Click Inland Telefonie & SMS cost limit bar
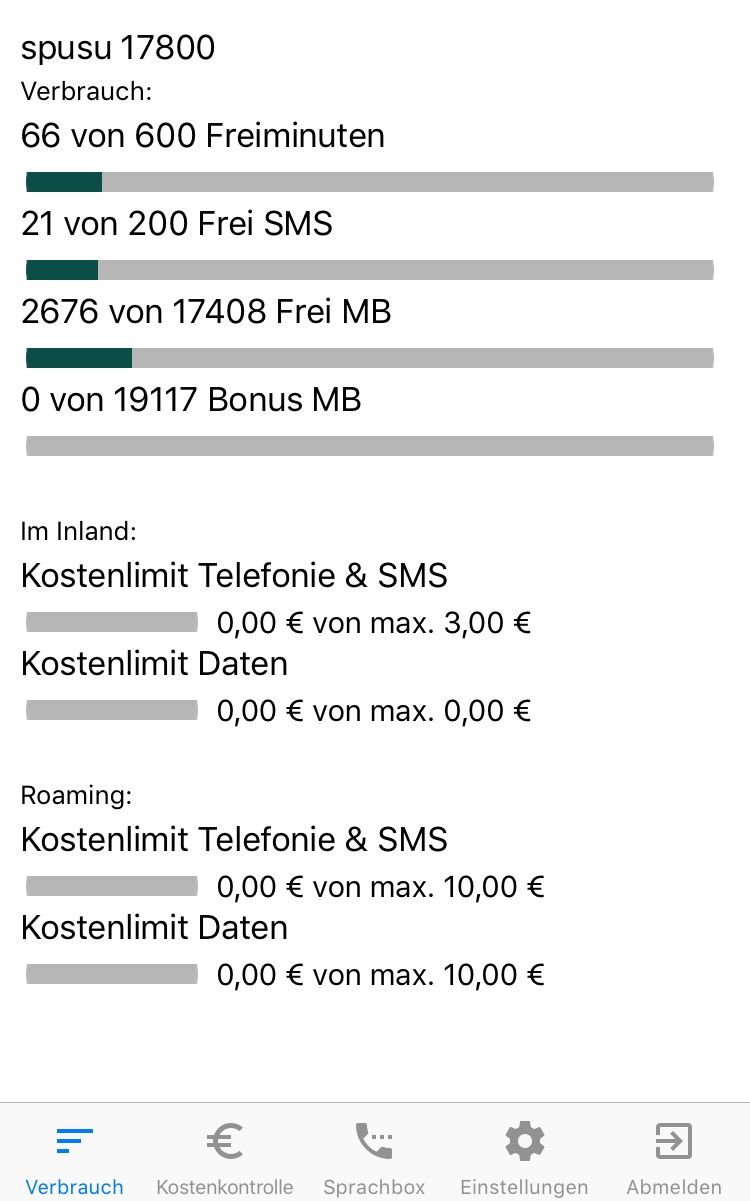Screen dimensions: 750x1201 [112, 623]
